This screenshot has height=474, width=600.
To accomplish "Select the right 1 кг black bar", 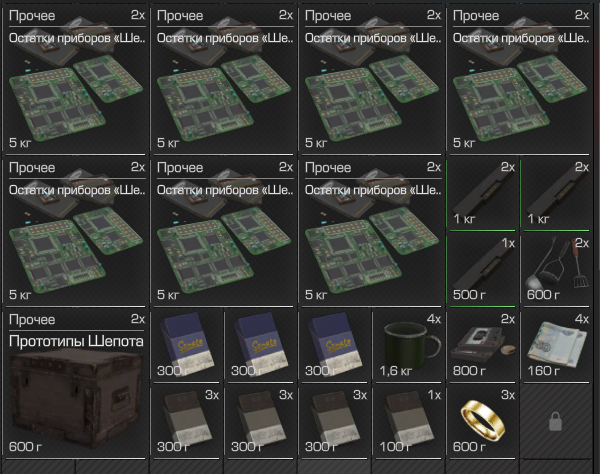I will [x=556, y=194].
